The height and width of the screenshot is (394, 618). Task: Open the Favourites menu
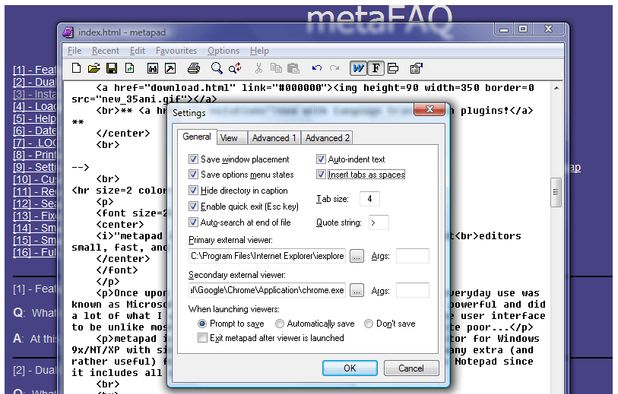pyautogui.click(x=176, y=51)
